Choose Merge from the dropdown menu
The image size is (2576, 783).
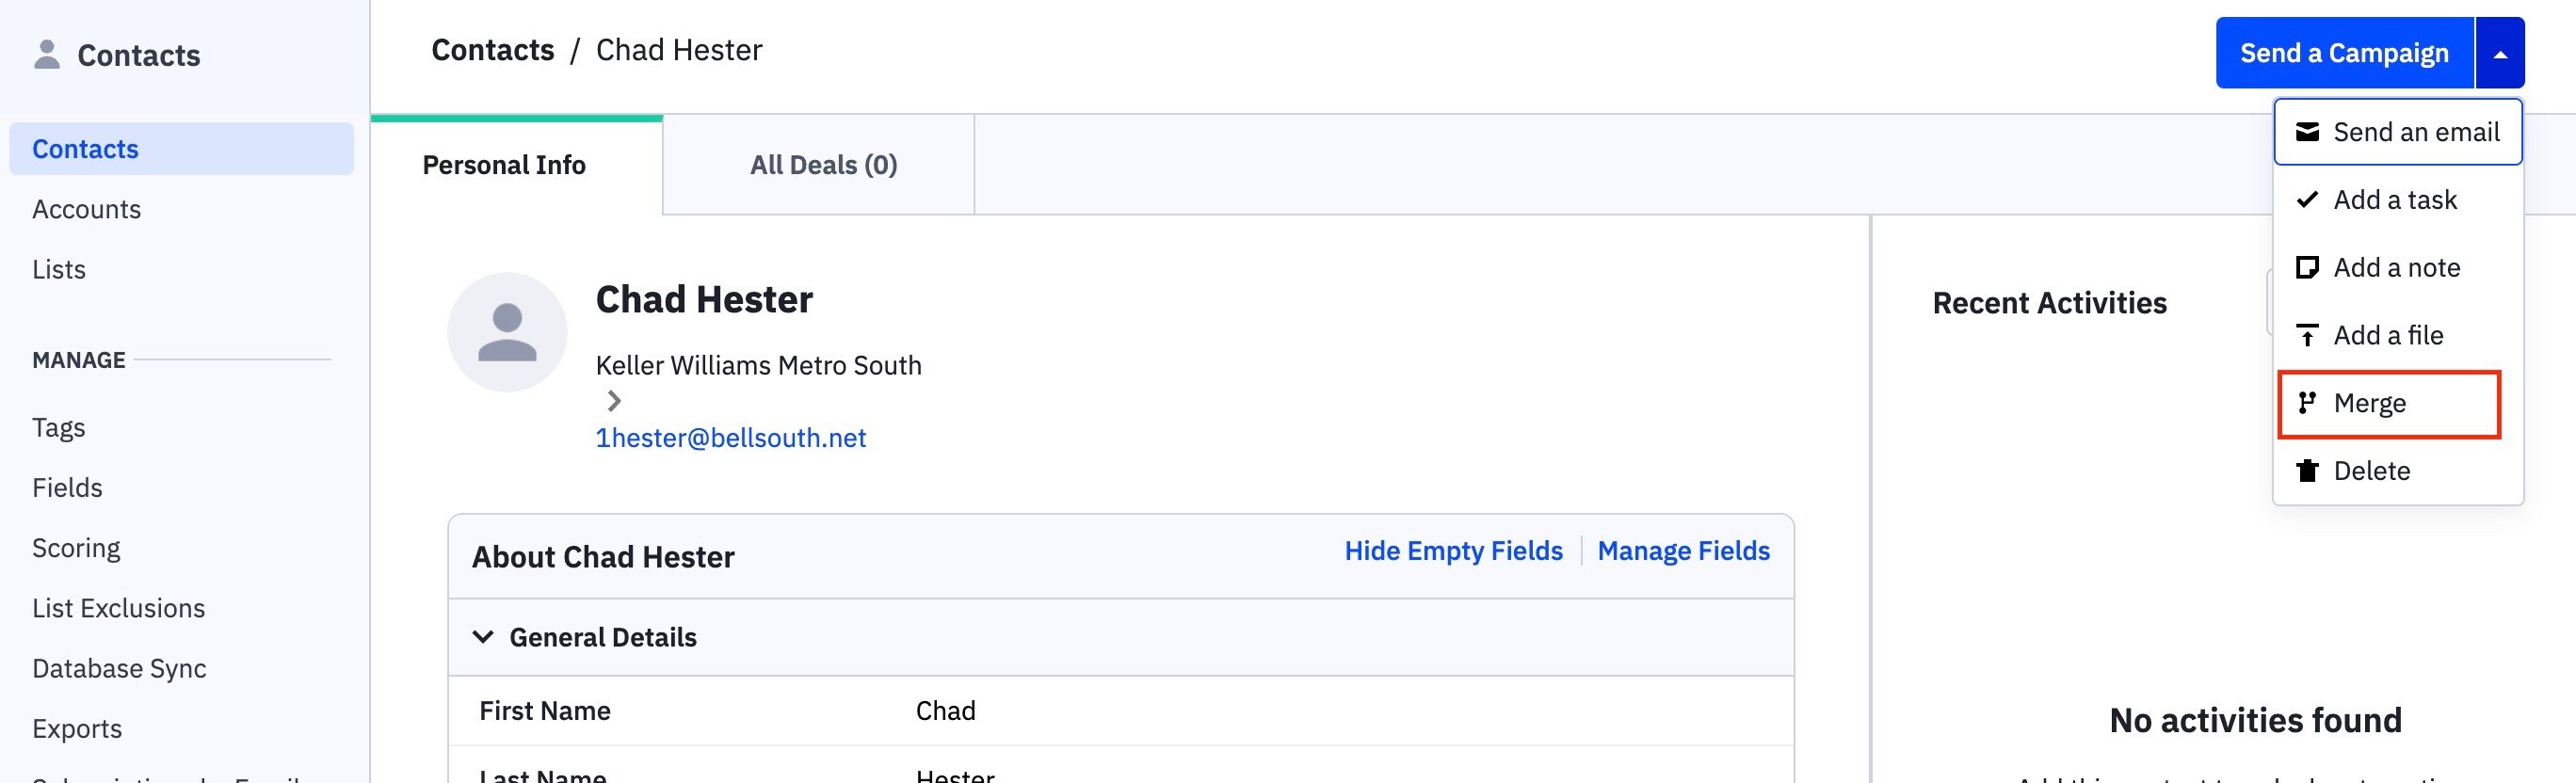[x=2389, y=403]
